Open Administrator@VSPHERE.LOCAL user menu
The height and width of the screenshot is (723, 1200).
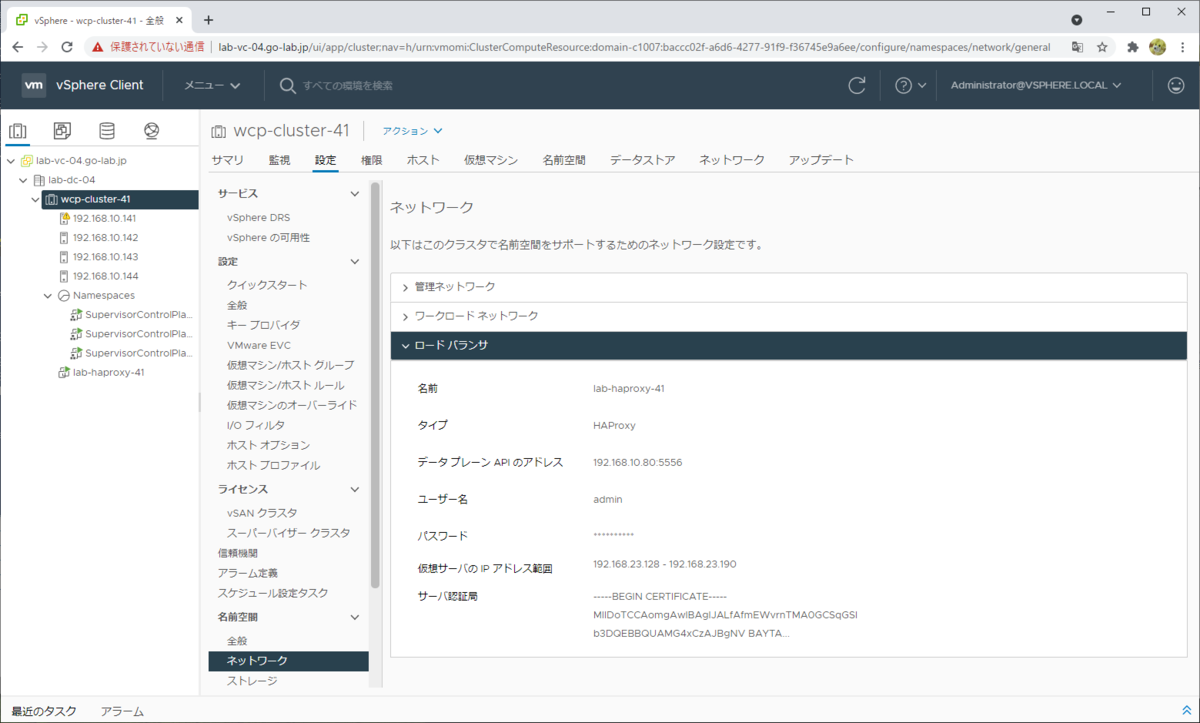pyautogui.click(x=1036, y=85)
